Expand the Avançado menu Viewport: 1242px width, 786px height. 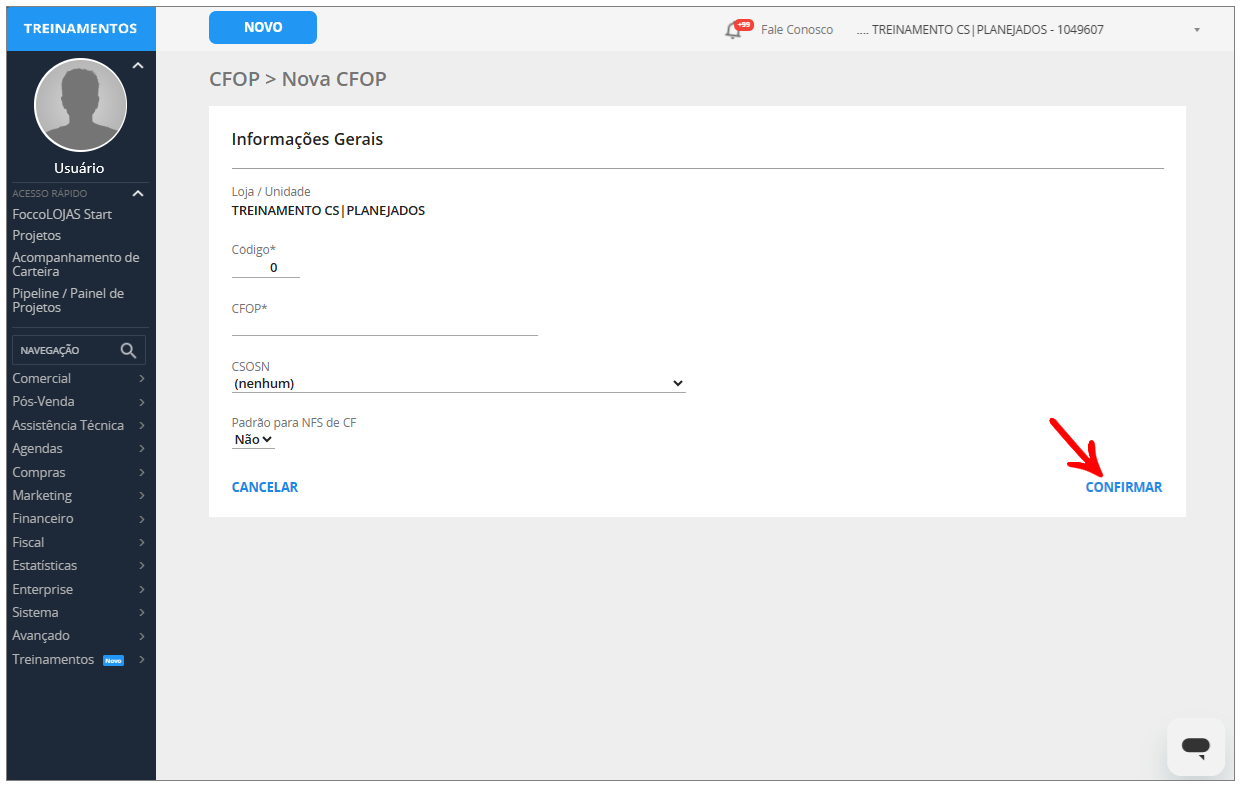[79, 636]
